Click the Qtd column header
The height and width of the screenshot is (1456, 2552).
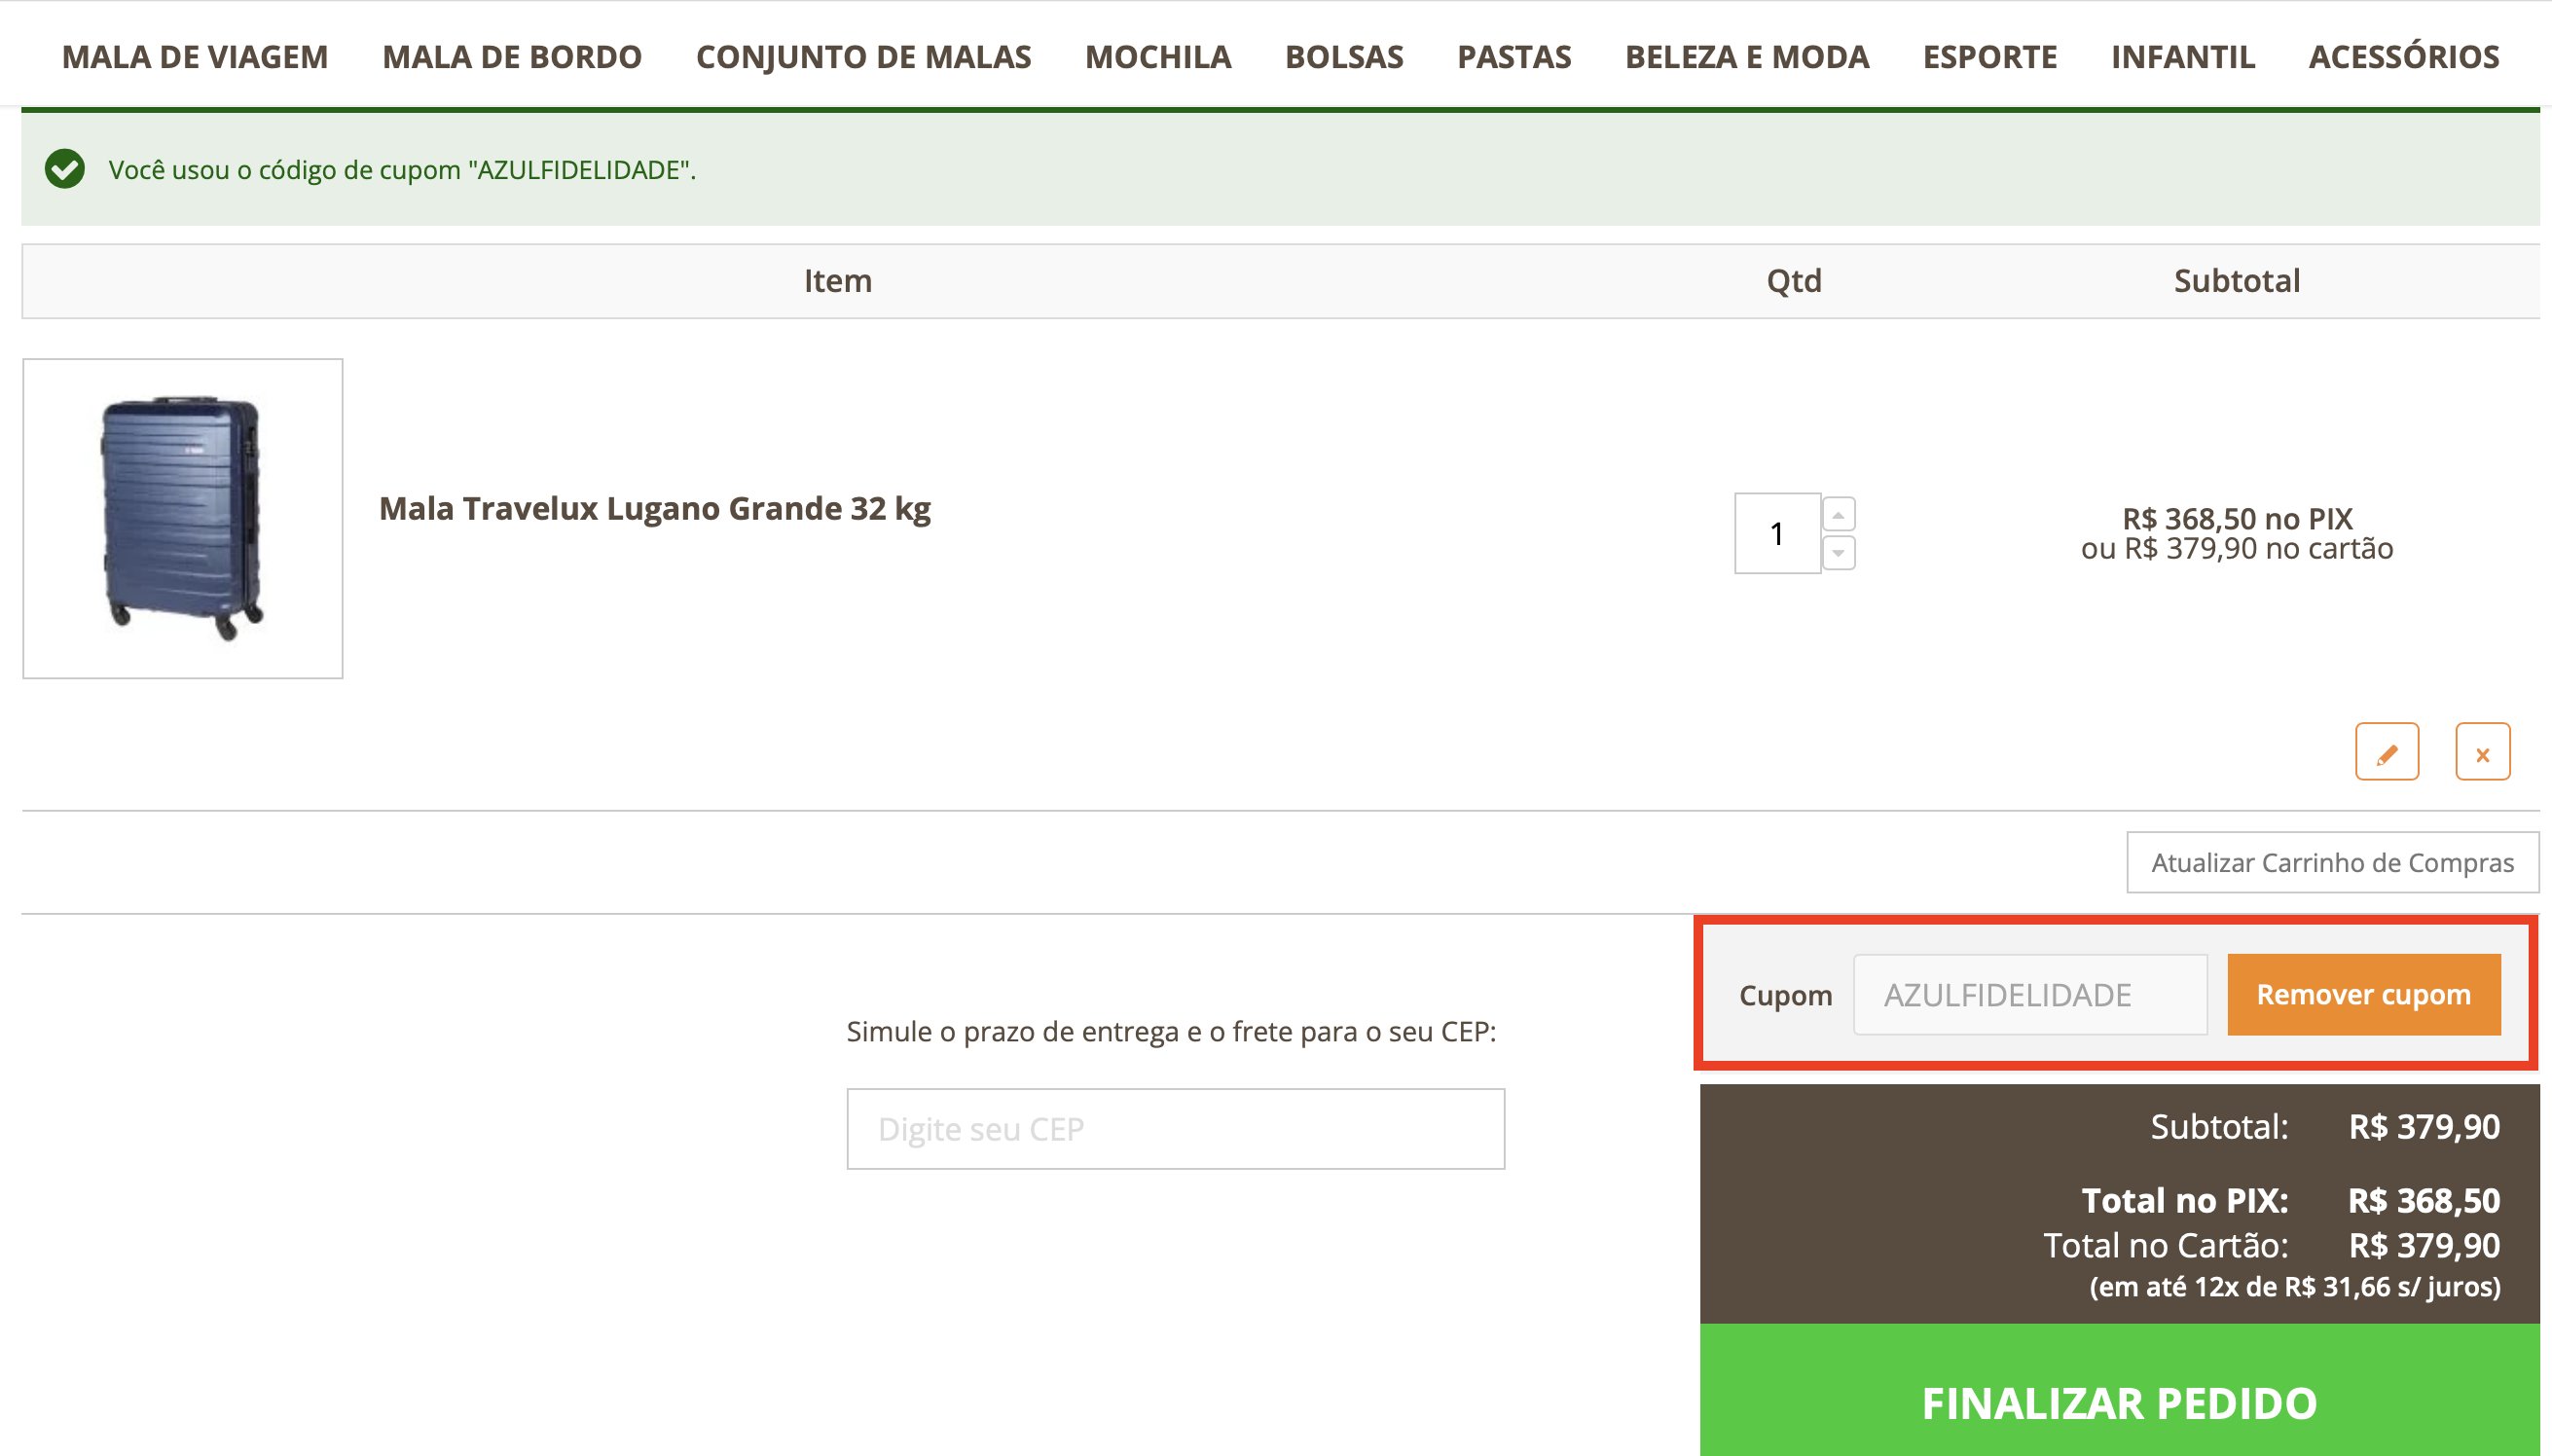[1794, 281]
